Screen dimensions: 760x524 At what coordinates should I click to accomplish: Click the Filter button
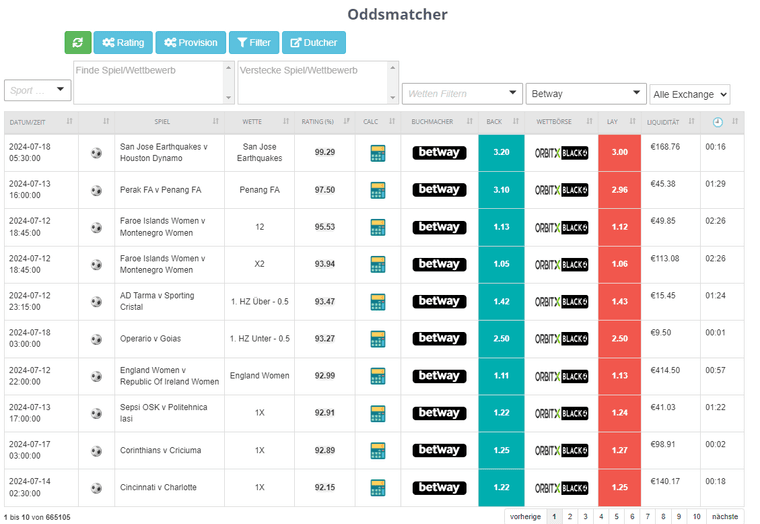[x=254, y=43]
